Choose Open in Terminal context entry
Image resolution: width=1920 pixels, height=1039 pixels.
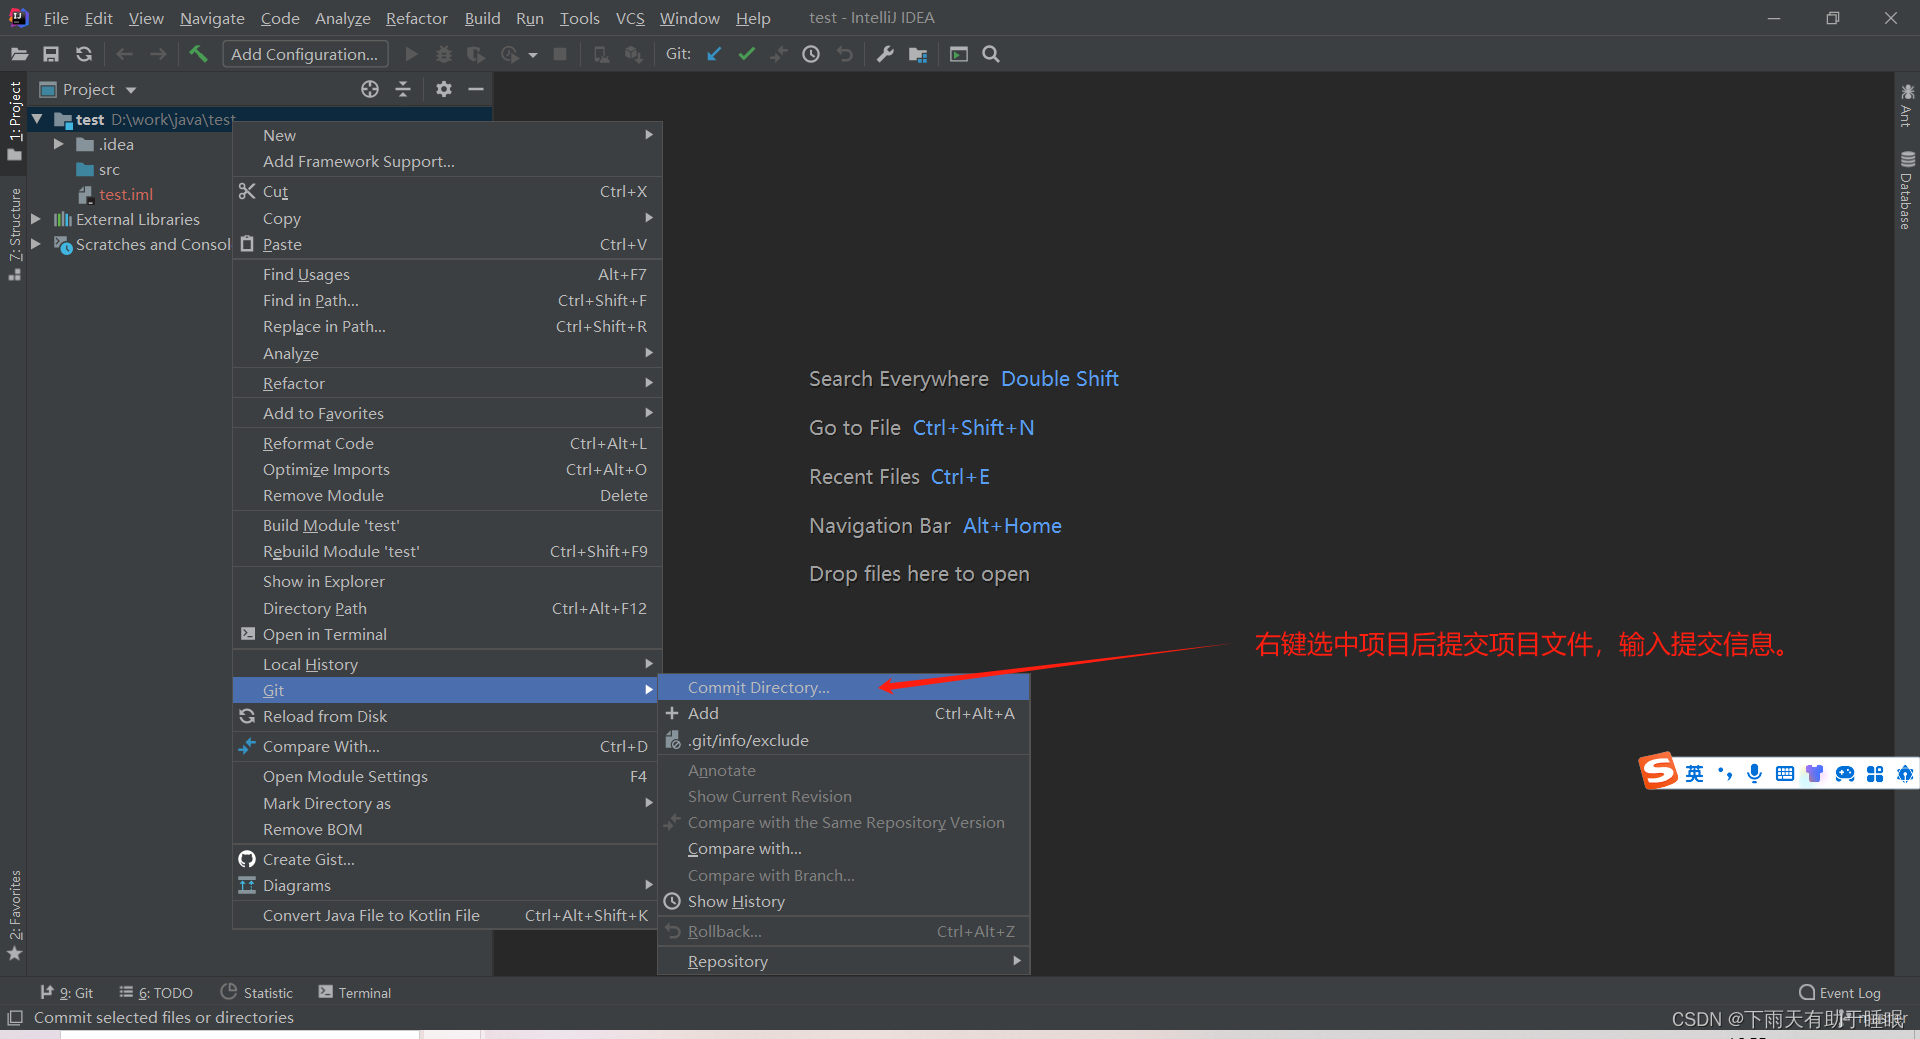tap(447, 634)
